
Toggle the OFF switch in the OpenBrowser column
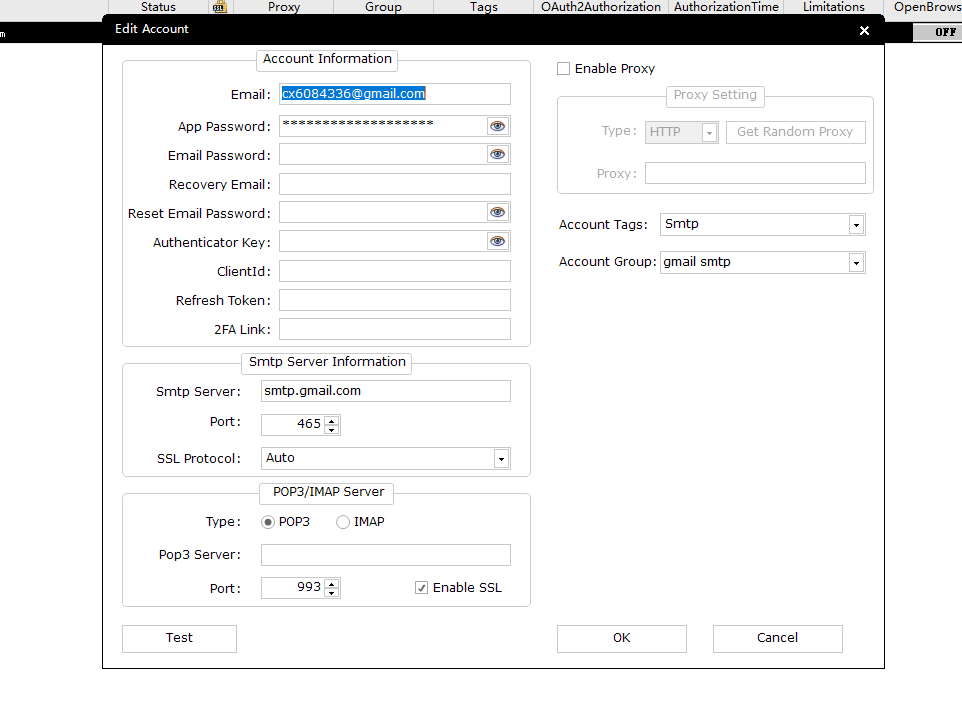point(943,32)
